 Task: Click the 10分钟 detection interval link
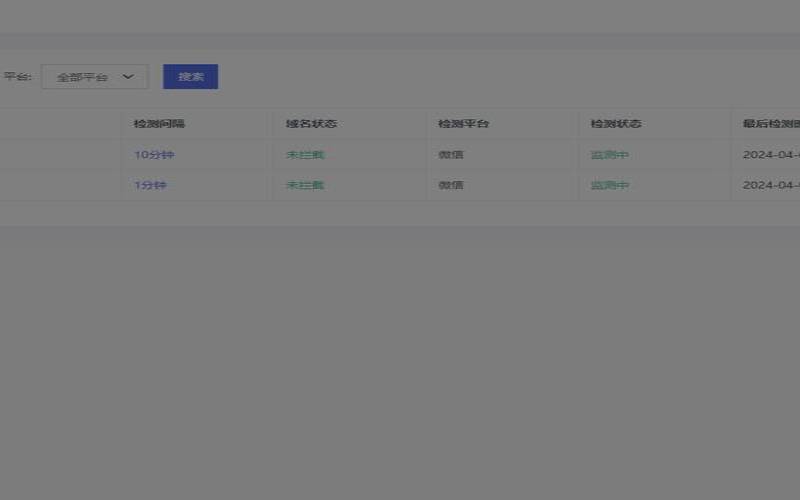[x=154, y=155]
